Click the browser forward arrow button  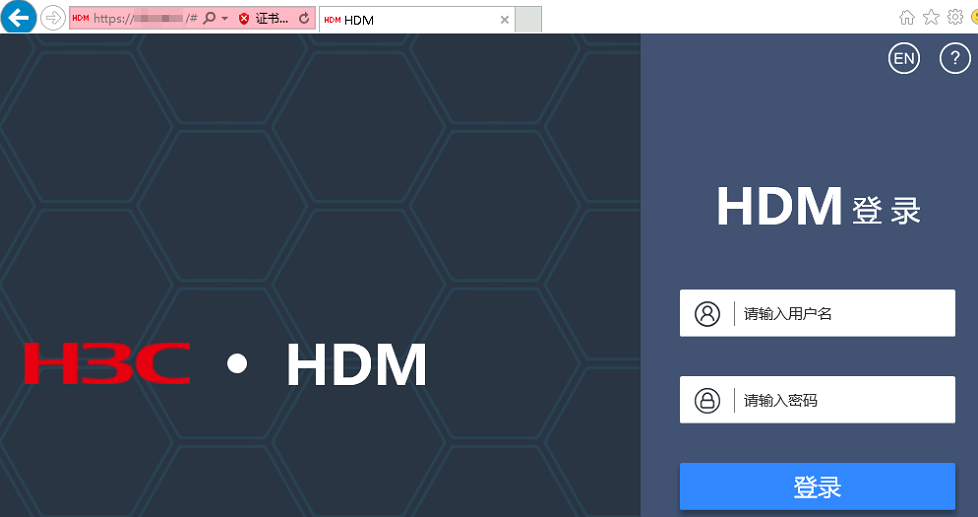click(53, 18)
